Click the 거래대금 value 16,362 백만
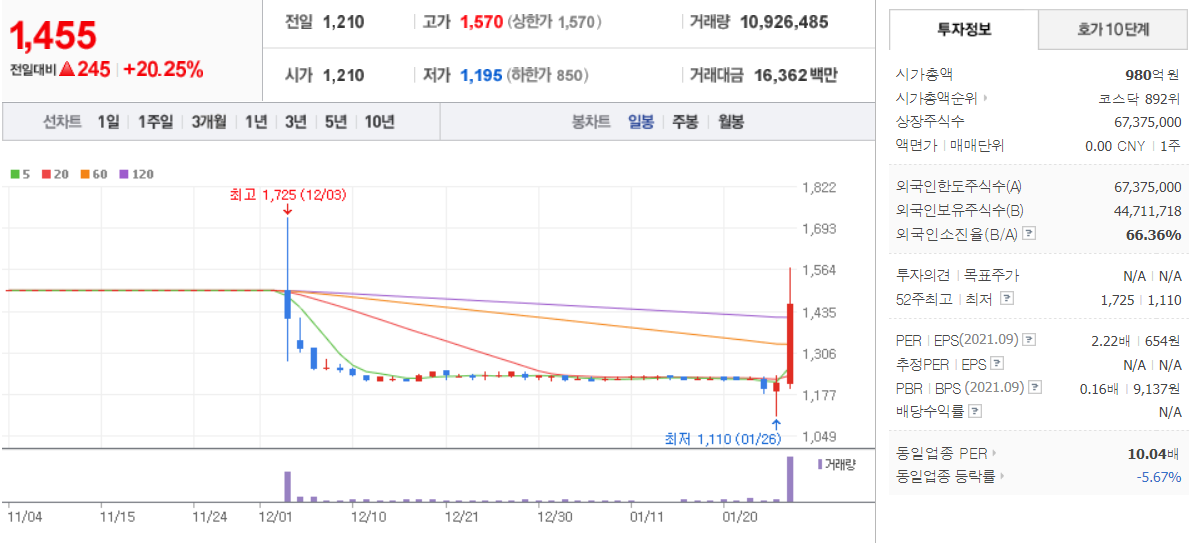Image resolution: width=1191 pixels, height=543 pixels. [x=796, y=75]
